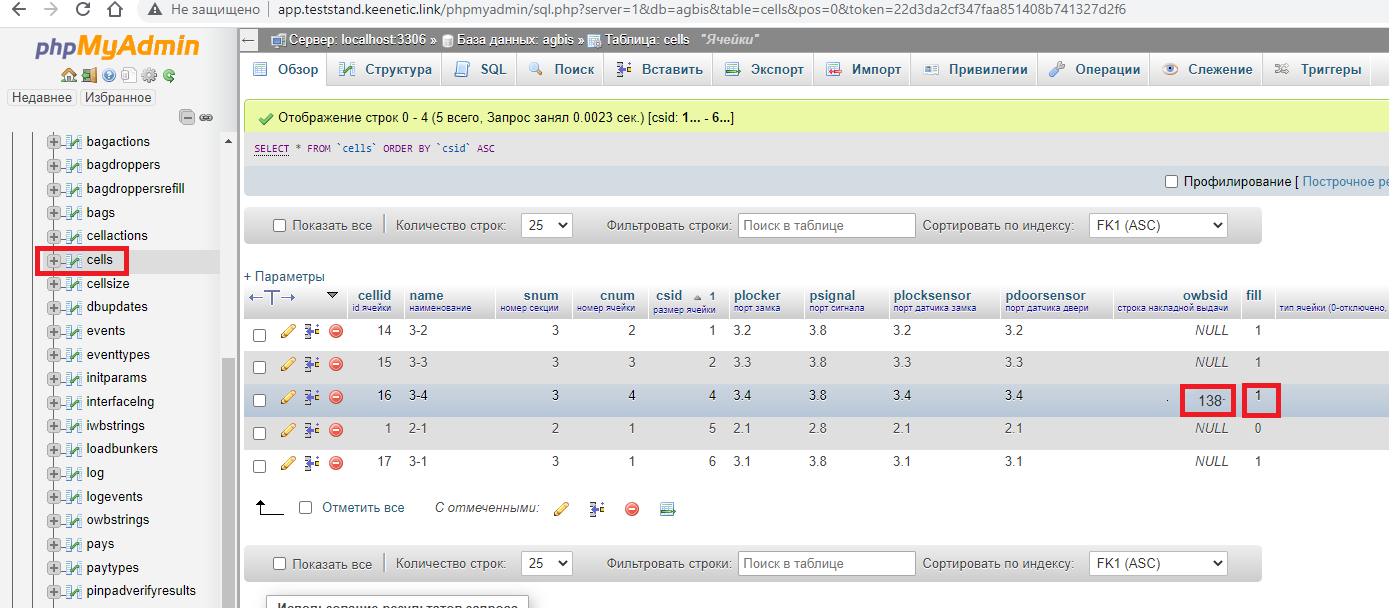This screenshot has width=1389, height=608.
Task: Open top Сортировать по индексу dropdown
Action: pos(1158,226)
